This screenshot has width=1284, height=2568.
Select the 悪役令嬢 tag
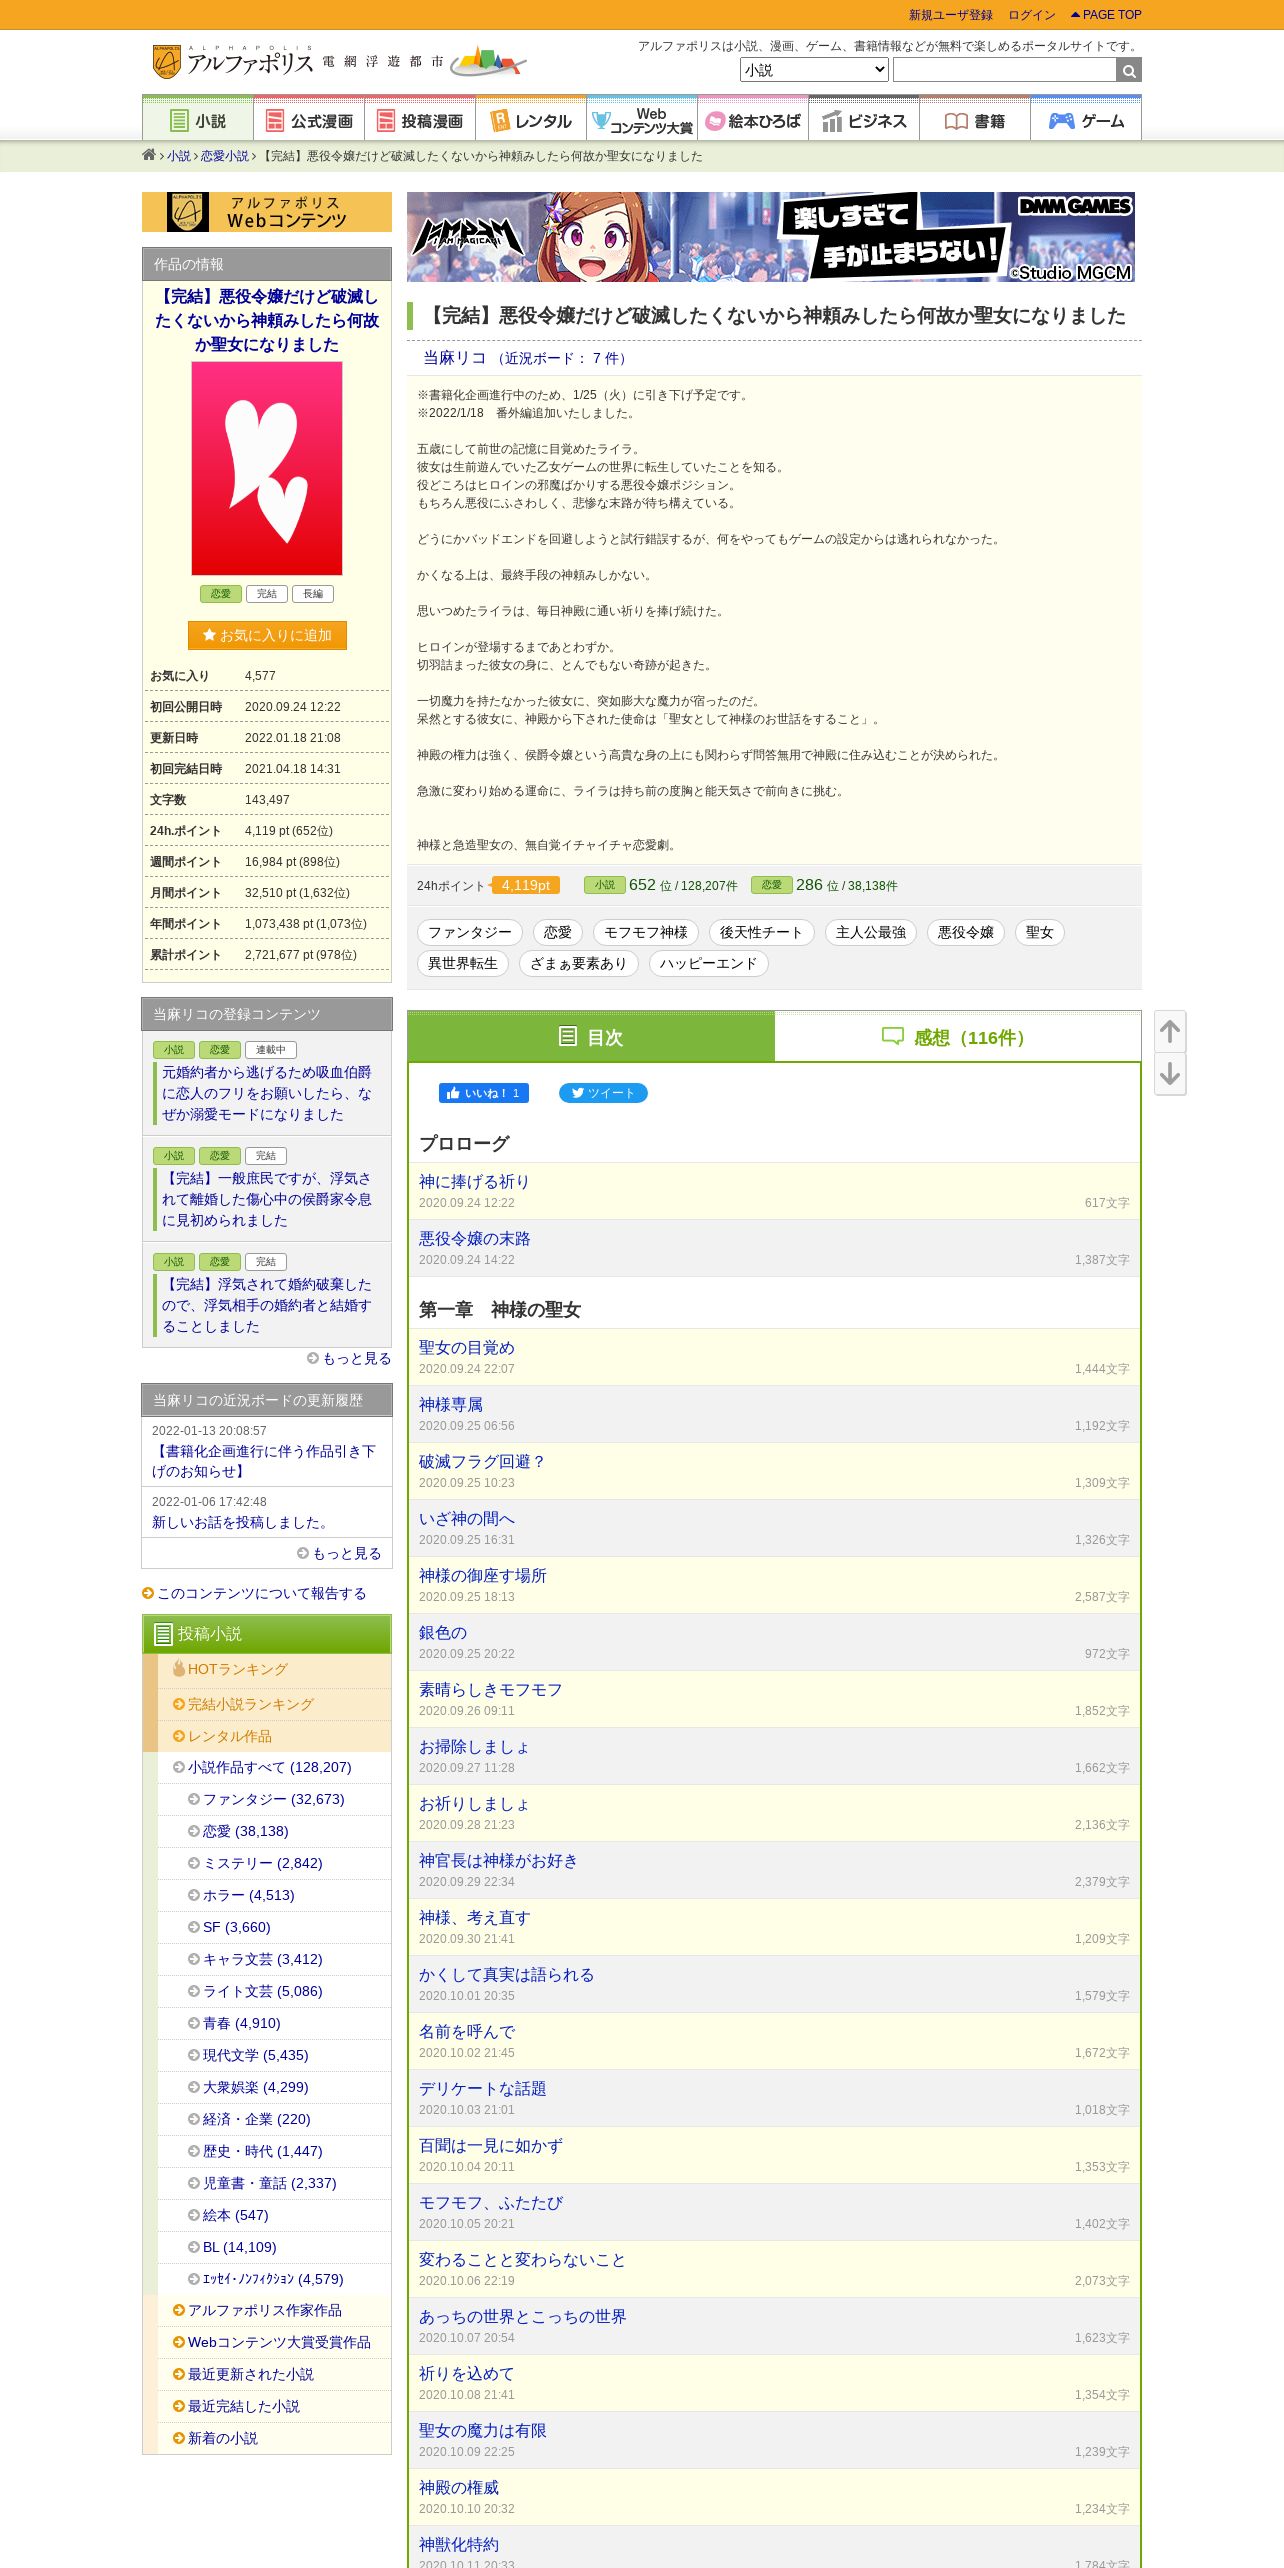tap(966, 932)
